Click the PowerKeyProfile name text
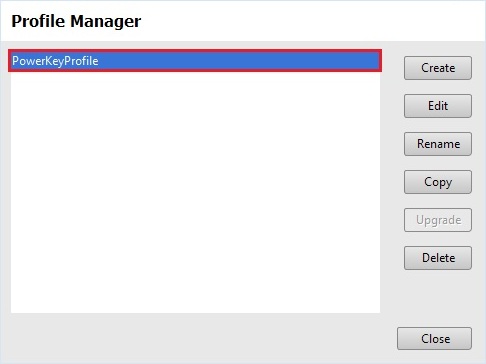The image size is (486, 364). pyautogui.click(x=55, y=61)
